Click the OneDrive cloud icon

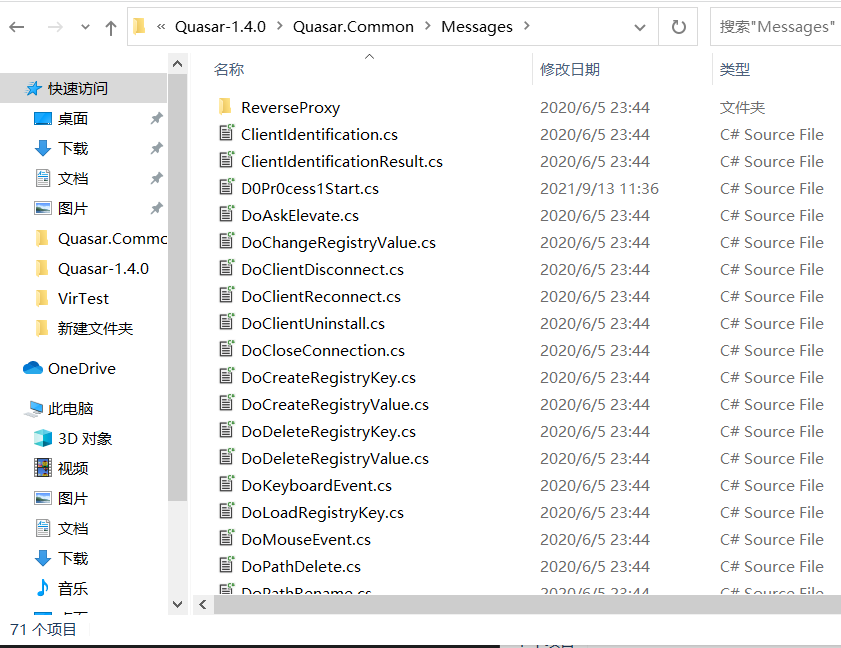click(33, 368)
